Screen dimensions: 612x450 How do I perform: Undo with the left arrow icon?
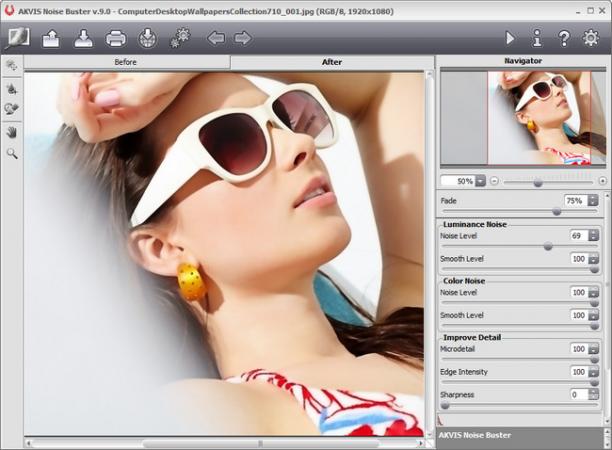[x=216, y=38]
